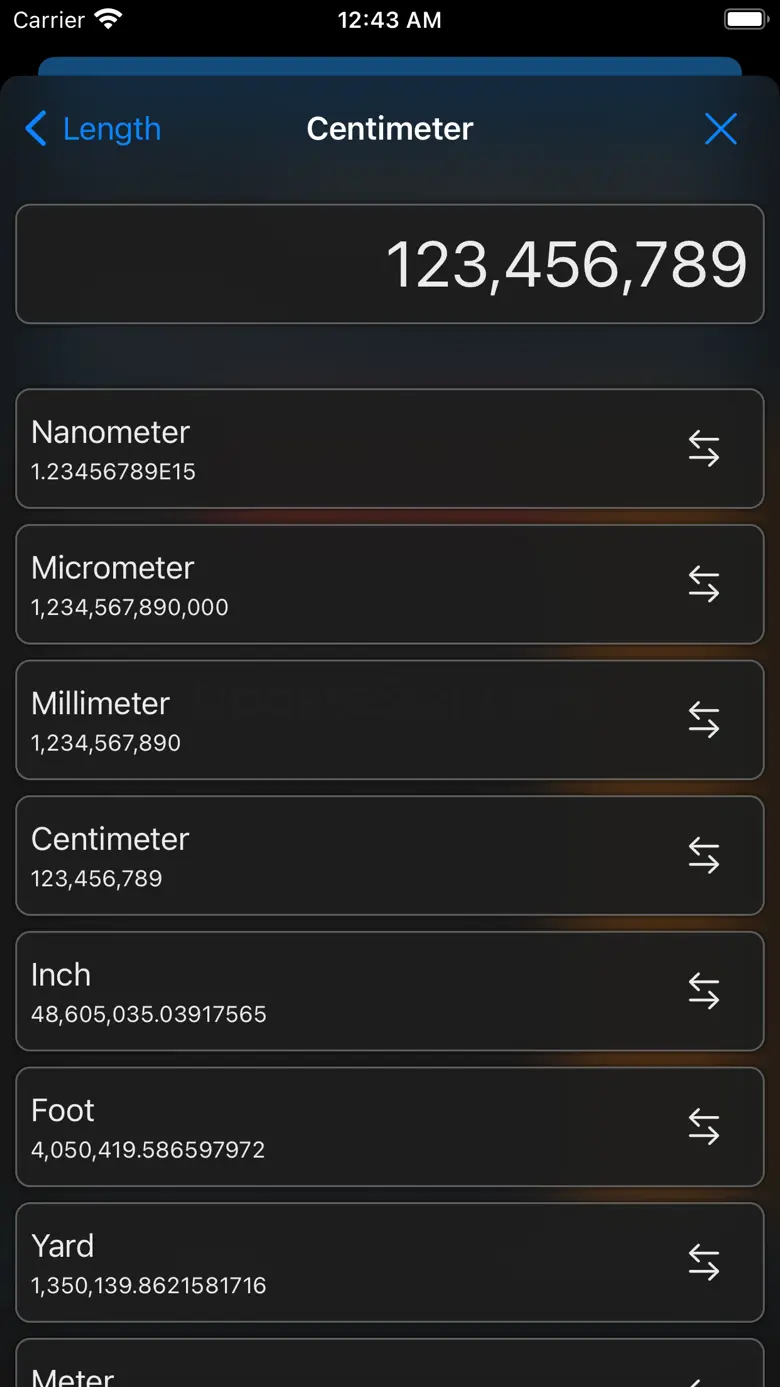Tap the swap arrows icon for Centimeter
780x1387 pixels.
704,855
